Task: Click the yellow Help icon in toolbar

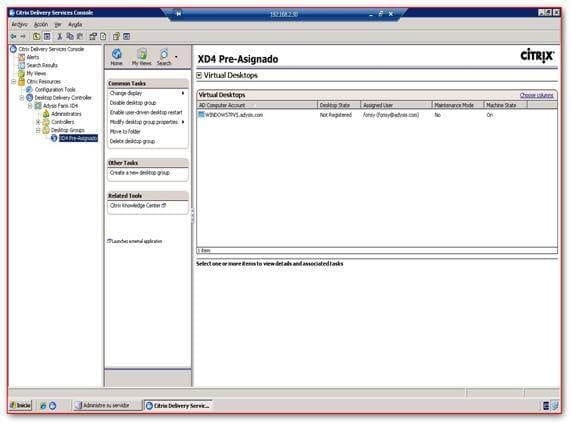Action: 116,36
